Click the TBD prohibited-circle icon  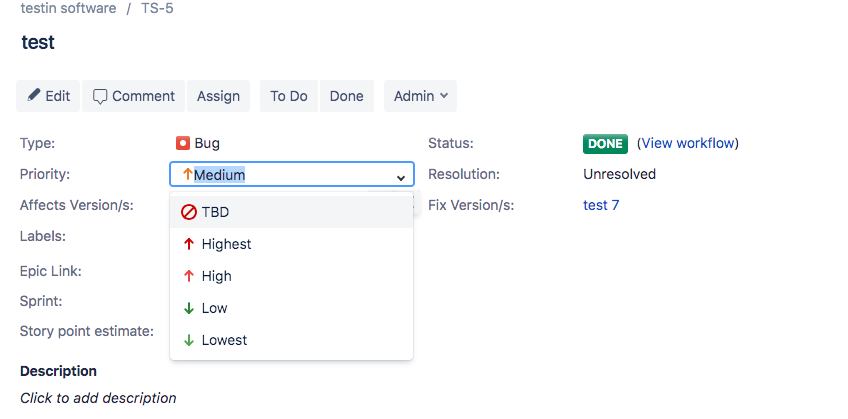tap(188, 212)
